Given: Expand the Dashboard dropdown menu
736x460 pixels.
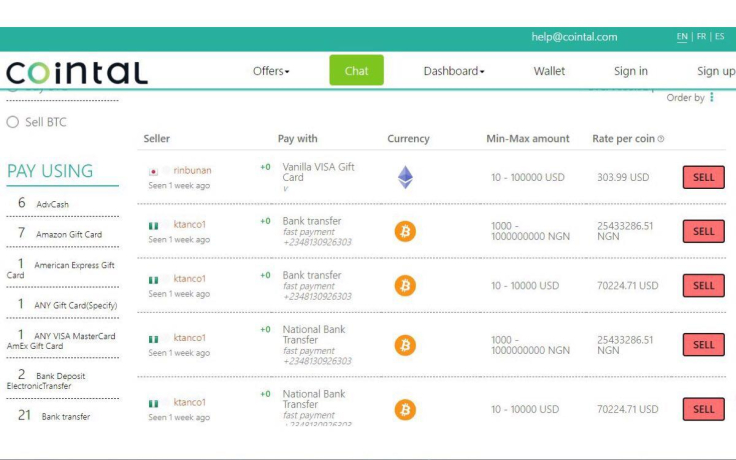Looking at the screenshot, I should (x=453, y=71).
